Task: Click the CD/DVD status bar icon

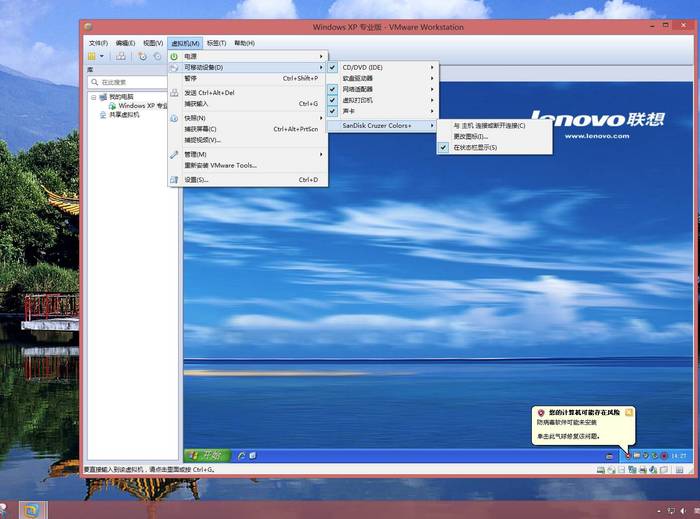Action: pos(612,470)
